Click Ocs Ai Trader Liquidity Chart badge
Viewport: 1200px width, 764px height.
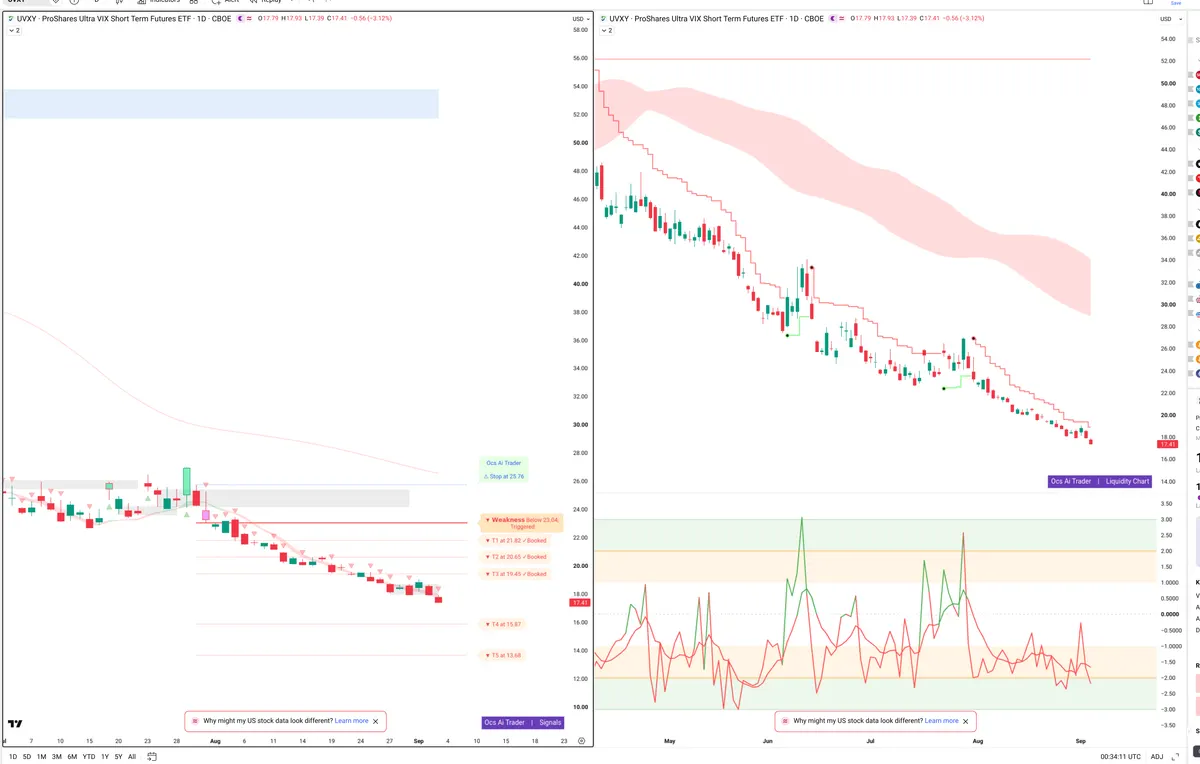click(1100, 481)
